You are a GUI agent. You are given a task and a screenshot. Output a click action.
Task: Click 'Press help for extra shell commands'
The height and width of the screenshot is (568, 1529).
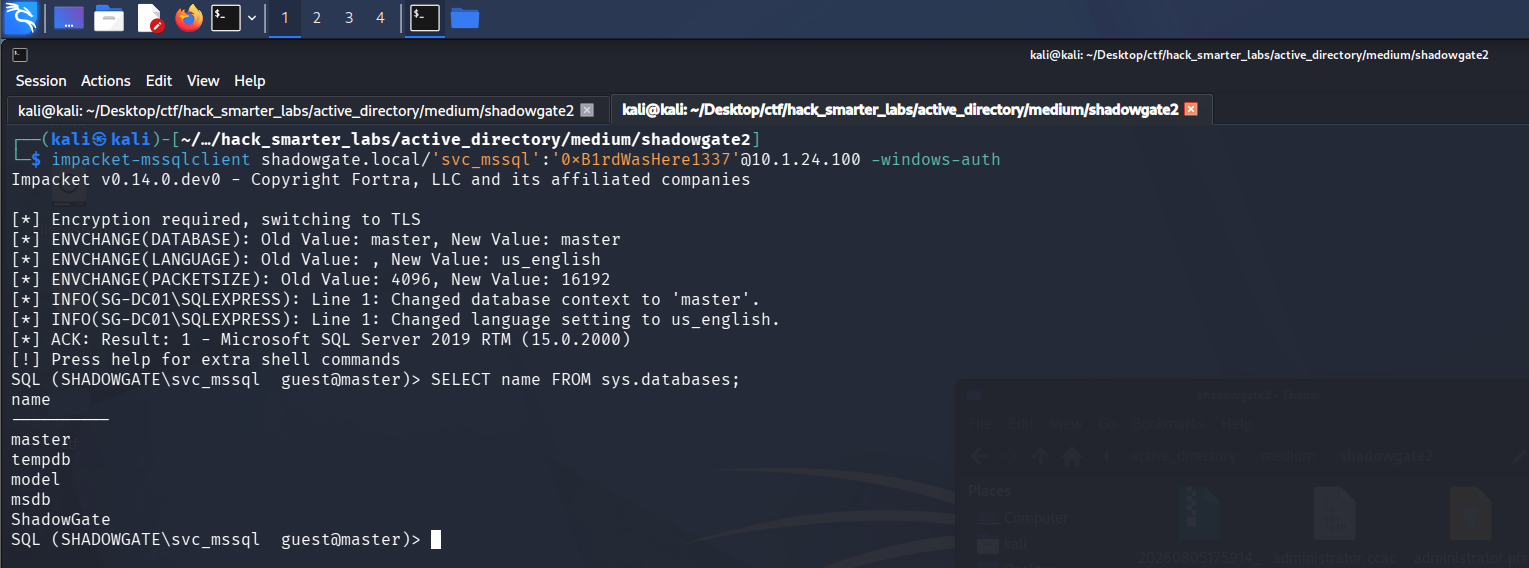click(x=206, y=360)
